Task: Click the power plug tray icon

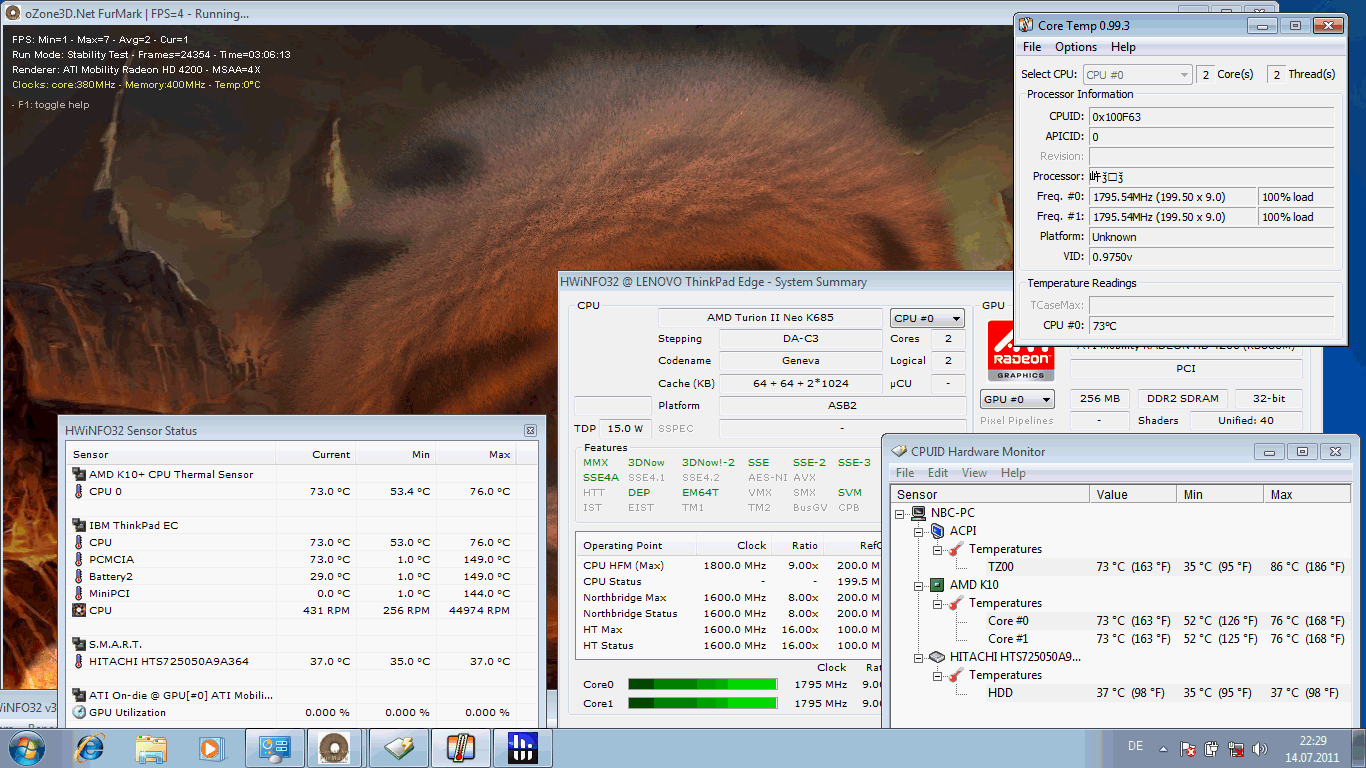Action: click(x=1212, y=748)
